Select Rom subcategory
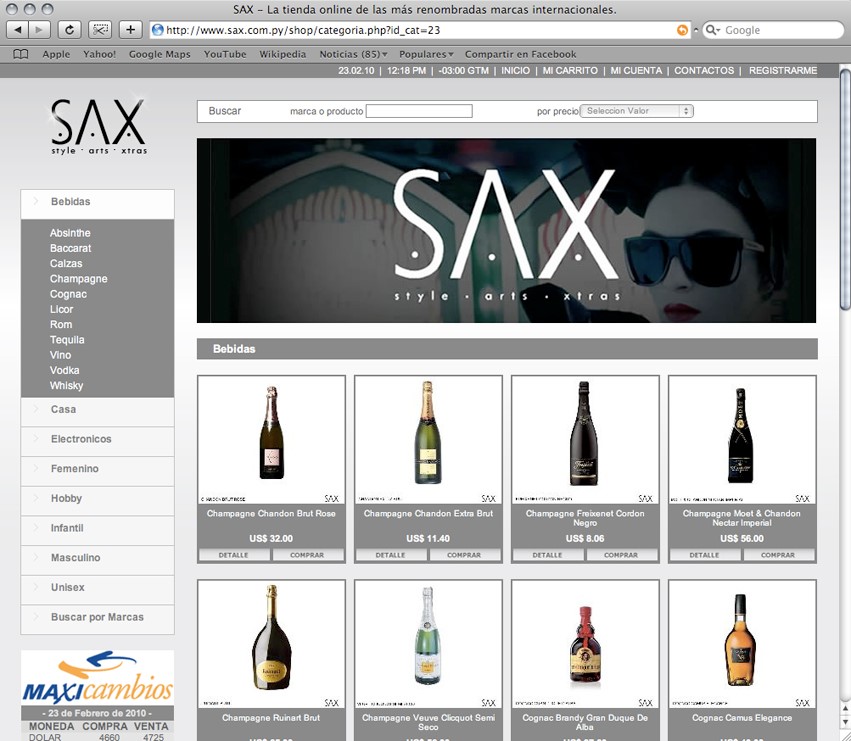Image resolution: width=851 pixels, height=741 pixels. pyautogui.click(x=61, y=325)
